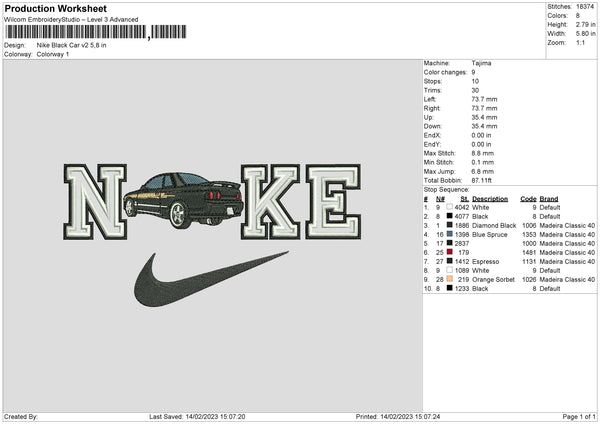Click the barcode in the header
Screen dimensions: 600x424
tap(95, 32)
